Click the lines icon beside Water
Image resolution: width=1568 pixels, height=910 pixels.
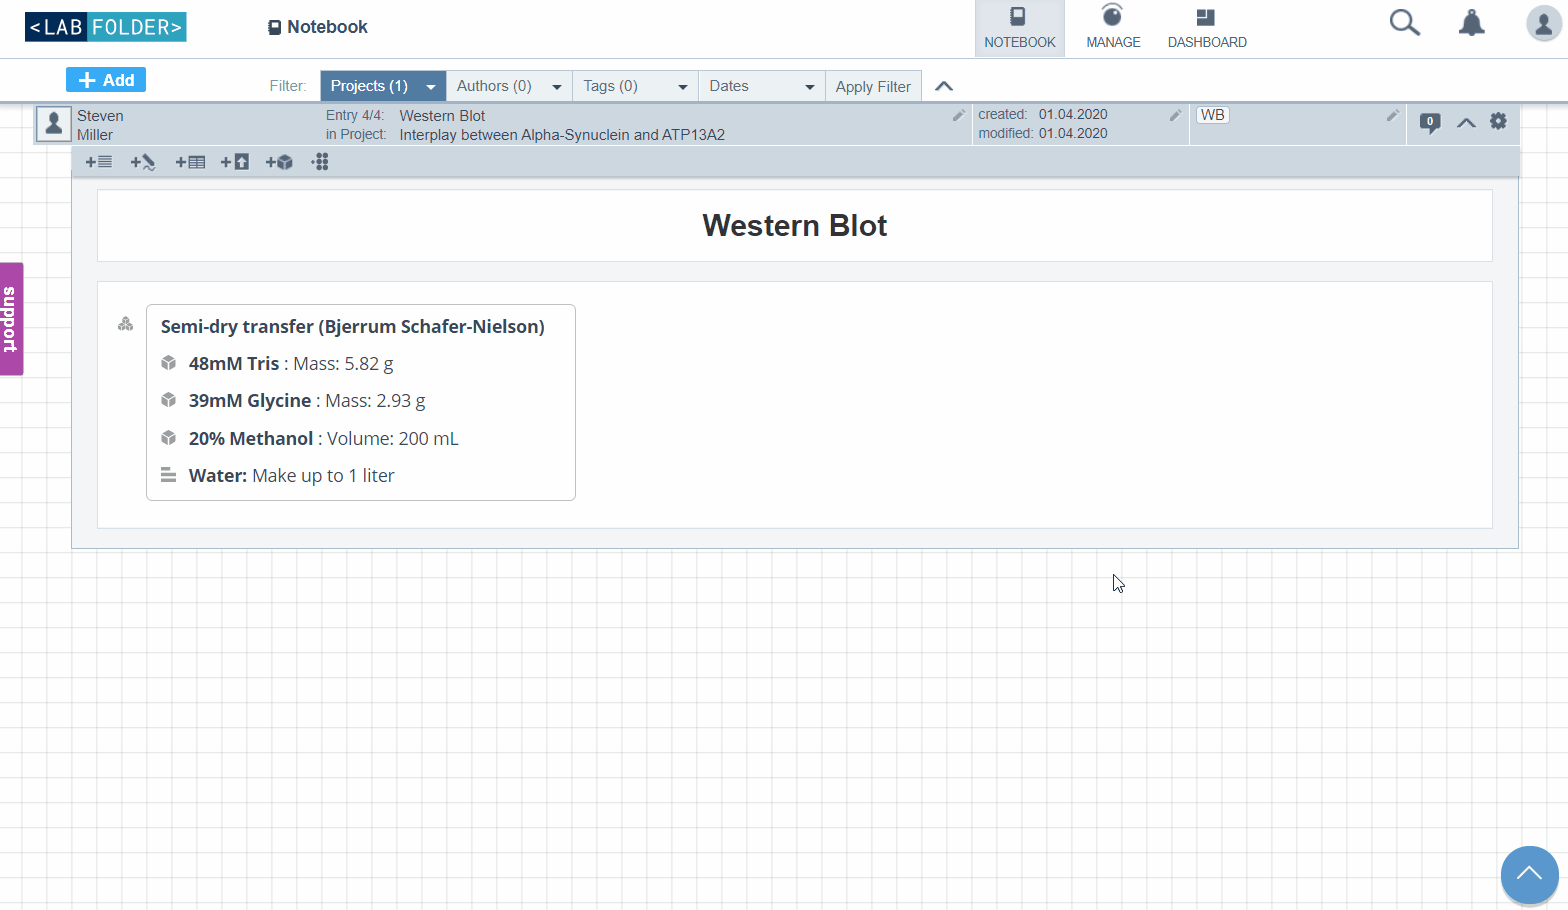[x=169, y=475]
